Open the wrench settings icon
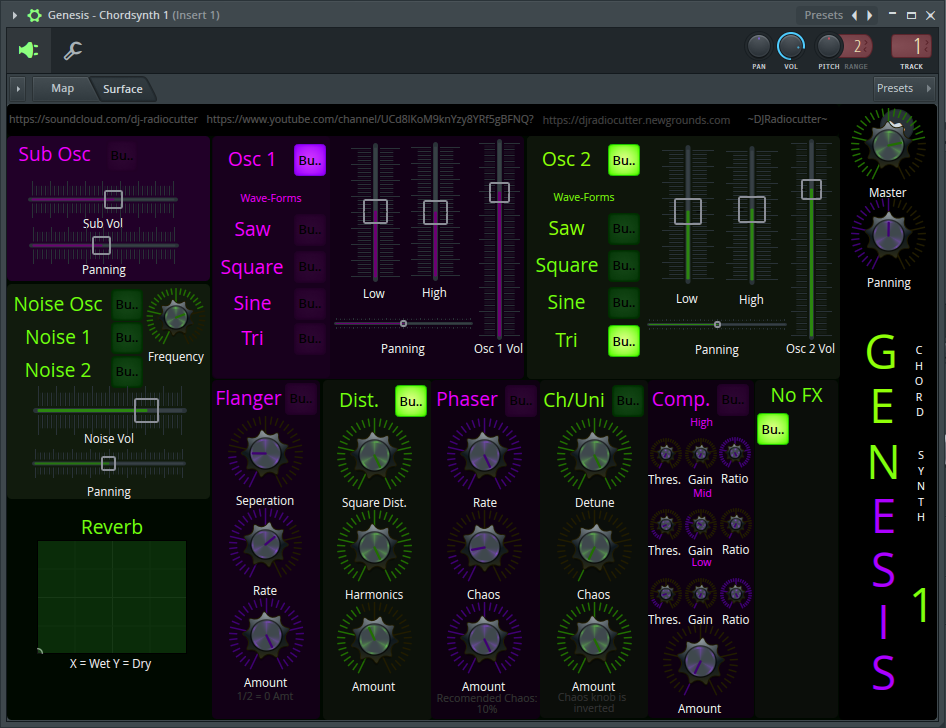This screenshot has height=728, width=946. pos(73,51)
